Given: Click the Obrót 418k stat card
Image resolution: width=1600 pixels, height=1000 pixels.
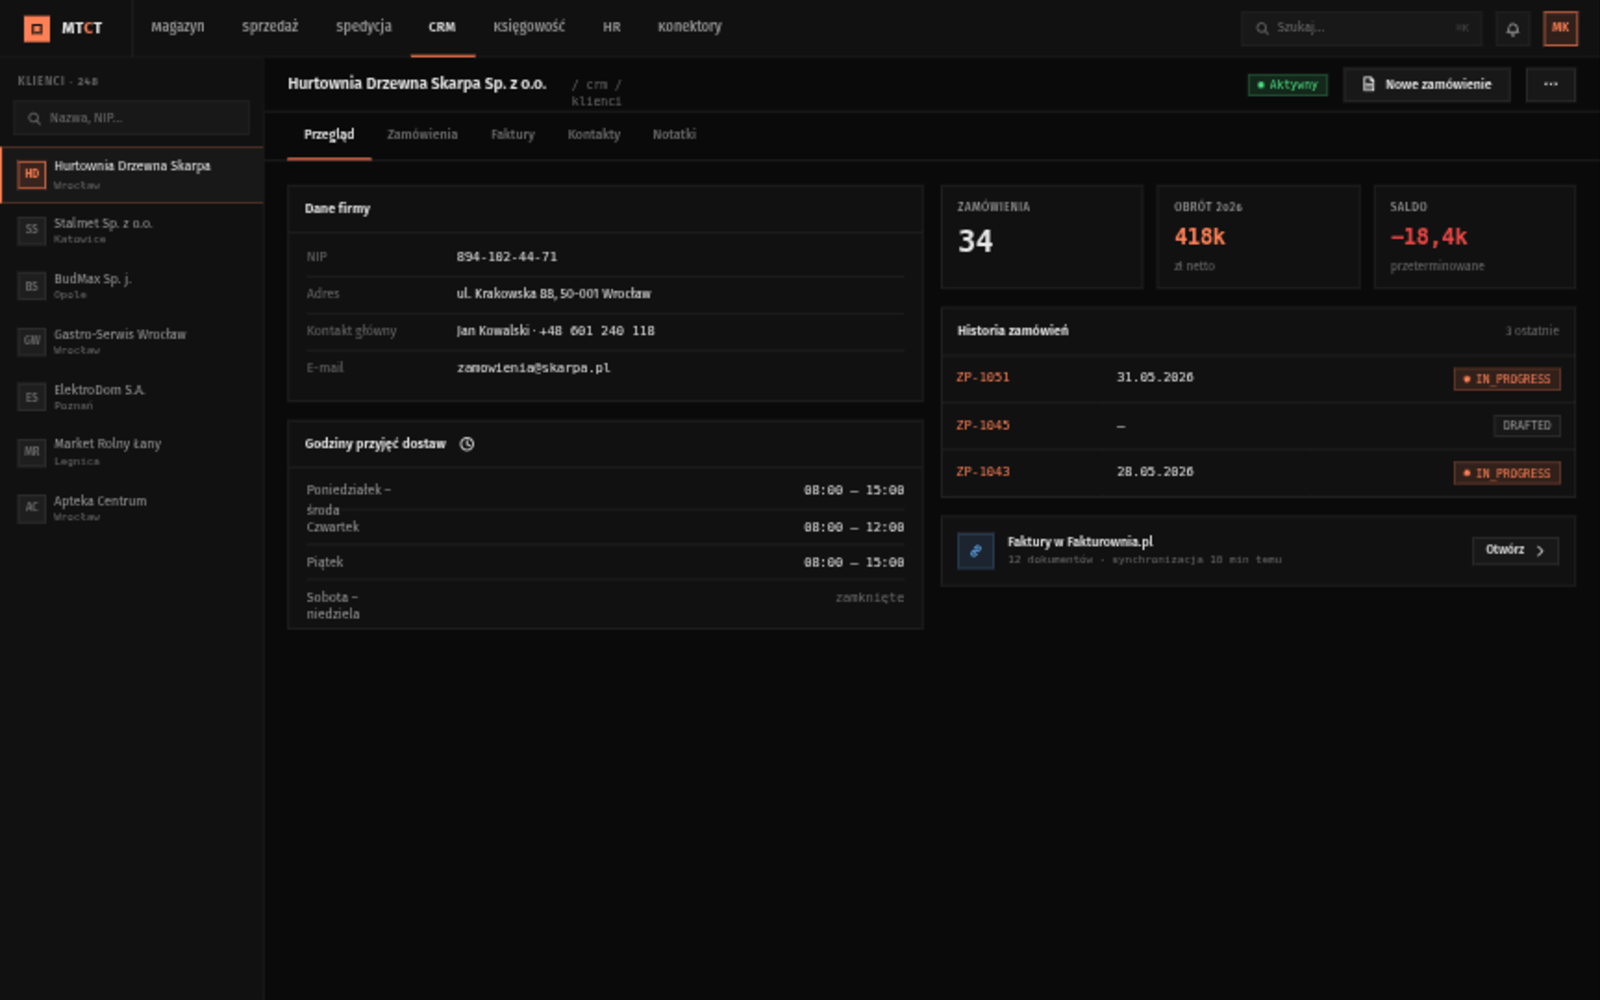Looking at the screenshot, I should pyautogui.click(x=1259, y=237).
